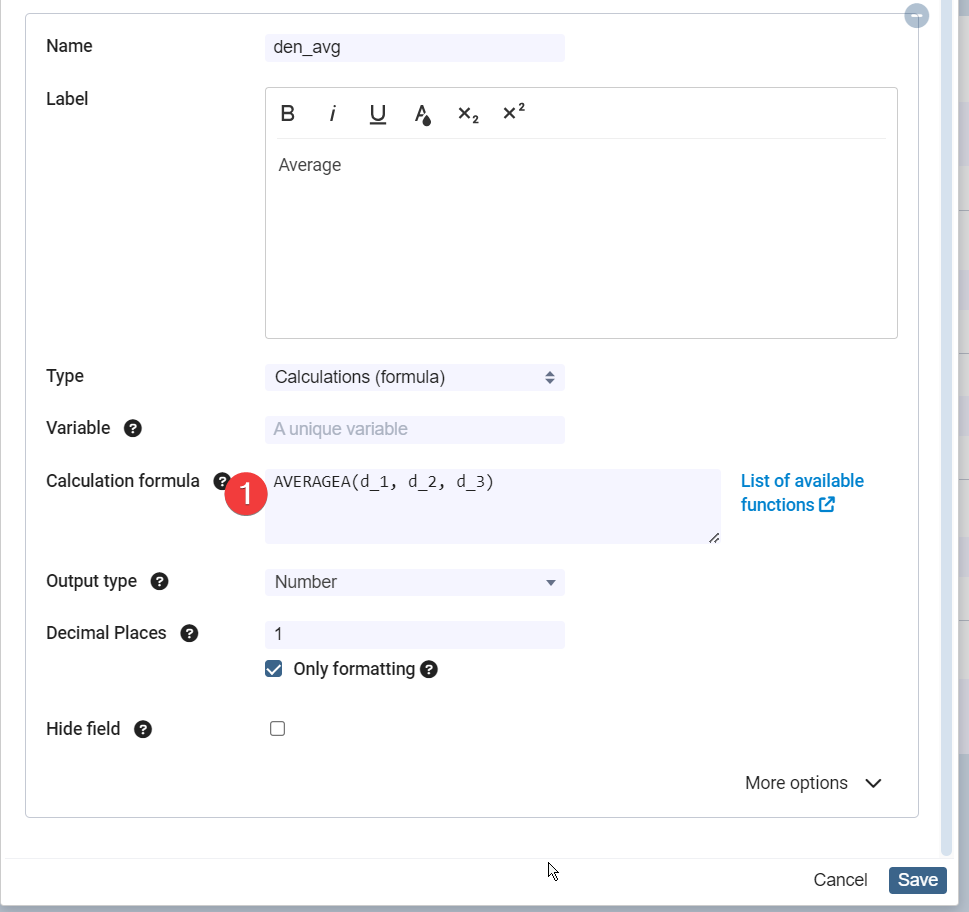Show help for Hide field option
969x912 pixels.
click(143, 730)
